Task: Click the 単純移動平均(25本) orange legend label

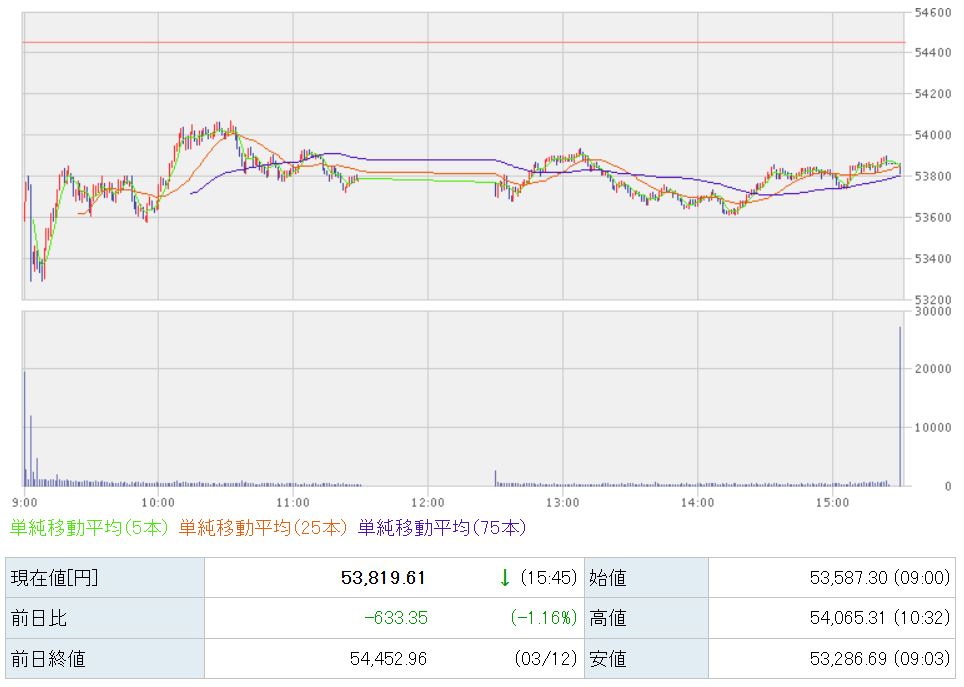Action: coord(266,527)
